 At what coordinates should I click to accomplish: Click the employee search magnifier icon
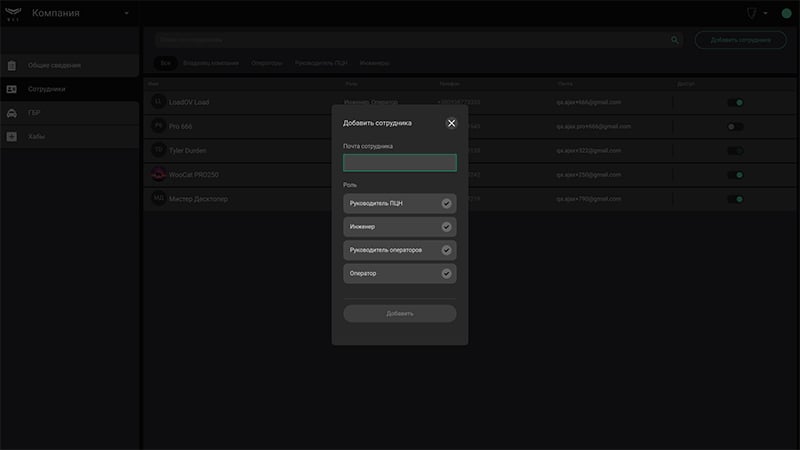tap(674, 39)
